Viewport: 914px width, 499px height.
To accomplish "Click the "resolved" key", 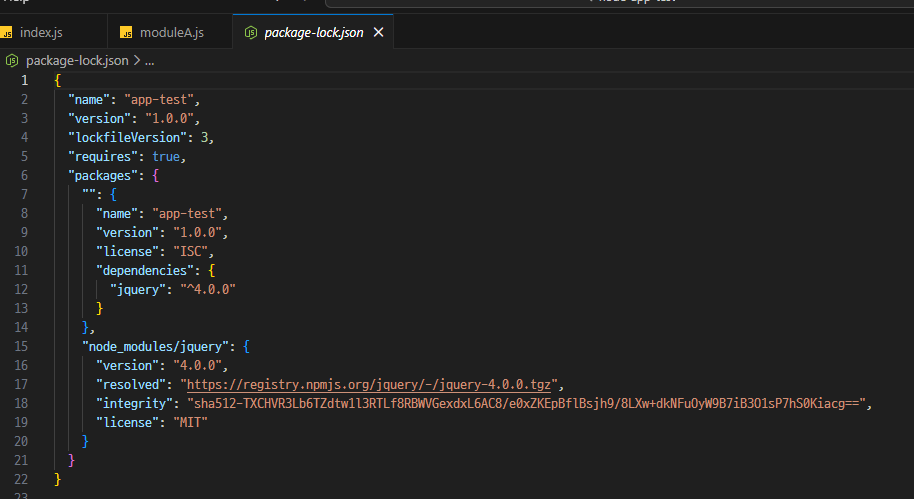I will pyautogui.click(x=131, y=384).
